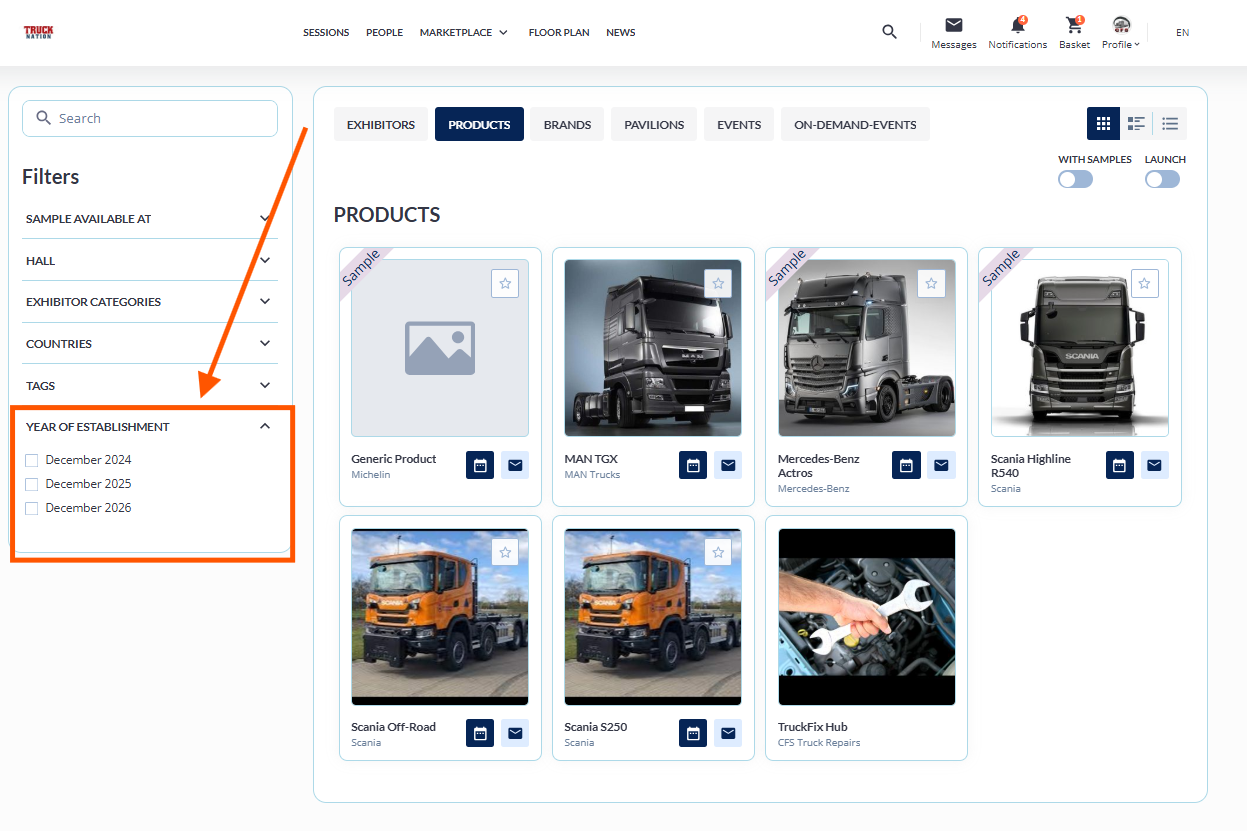
Task: Enable the With Samples toggle
Action: (1075, 179)
